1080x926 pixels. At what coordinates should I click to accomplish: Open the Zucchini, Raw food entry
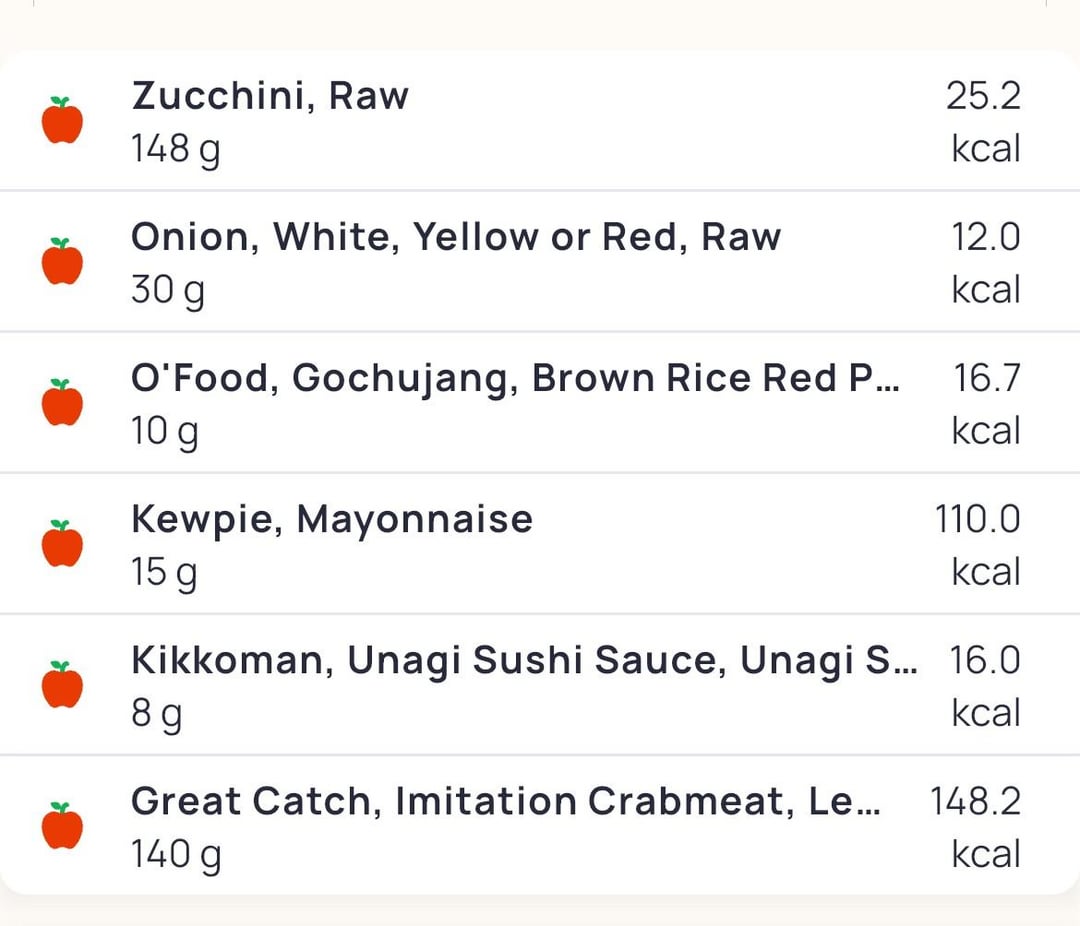540,121
